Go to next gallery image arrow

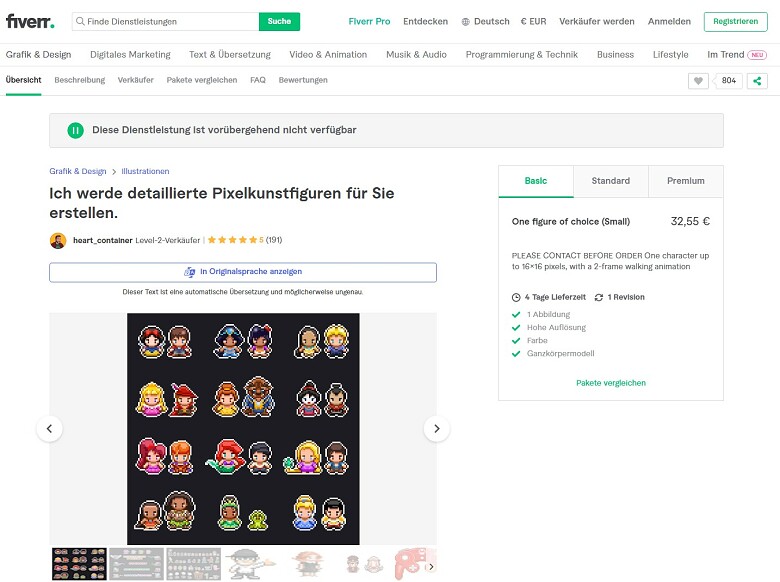(x=436, y=428)
